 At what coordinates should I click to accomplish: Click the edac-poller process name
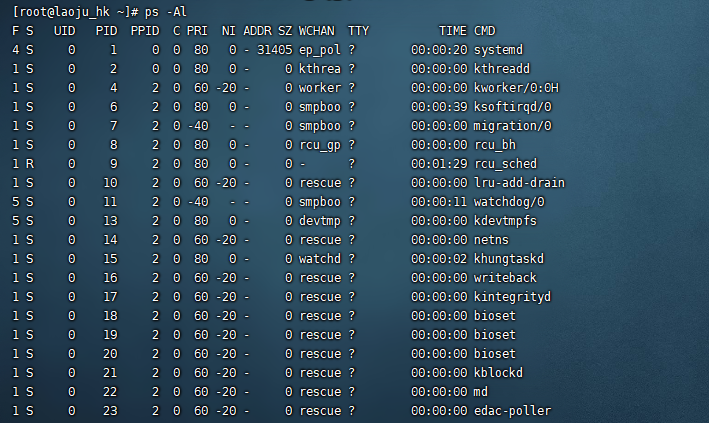pyautogui.click(x=512, y=410)
